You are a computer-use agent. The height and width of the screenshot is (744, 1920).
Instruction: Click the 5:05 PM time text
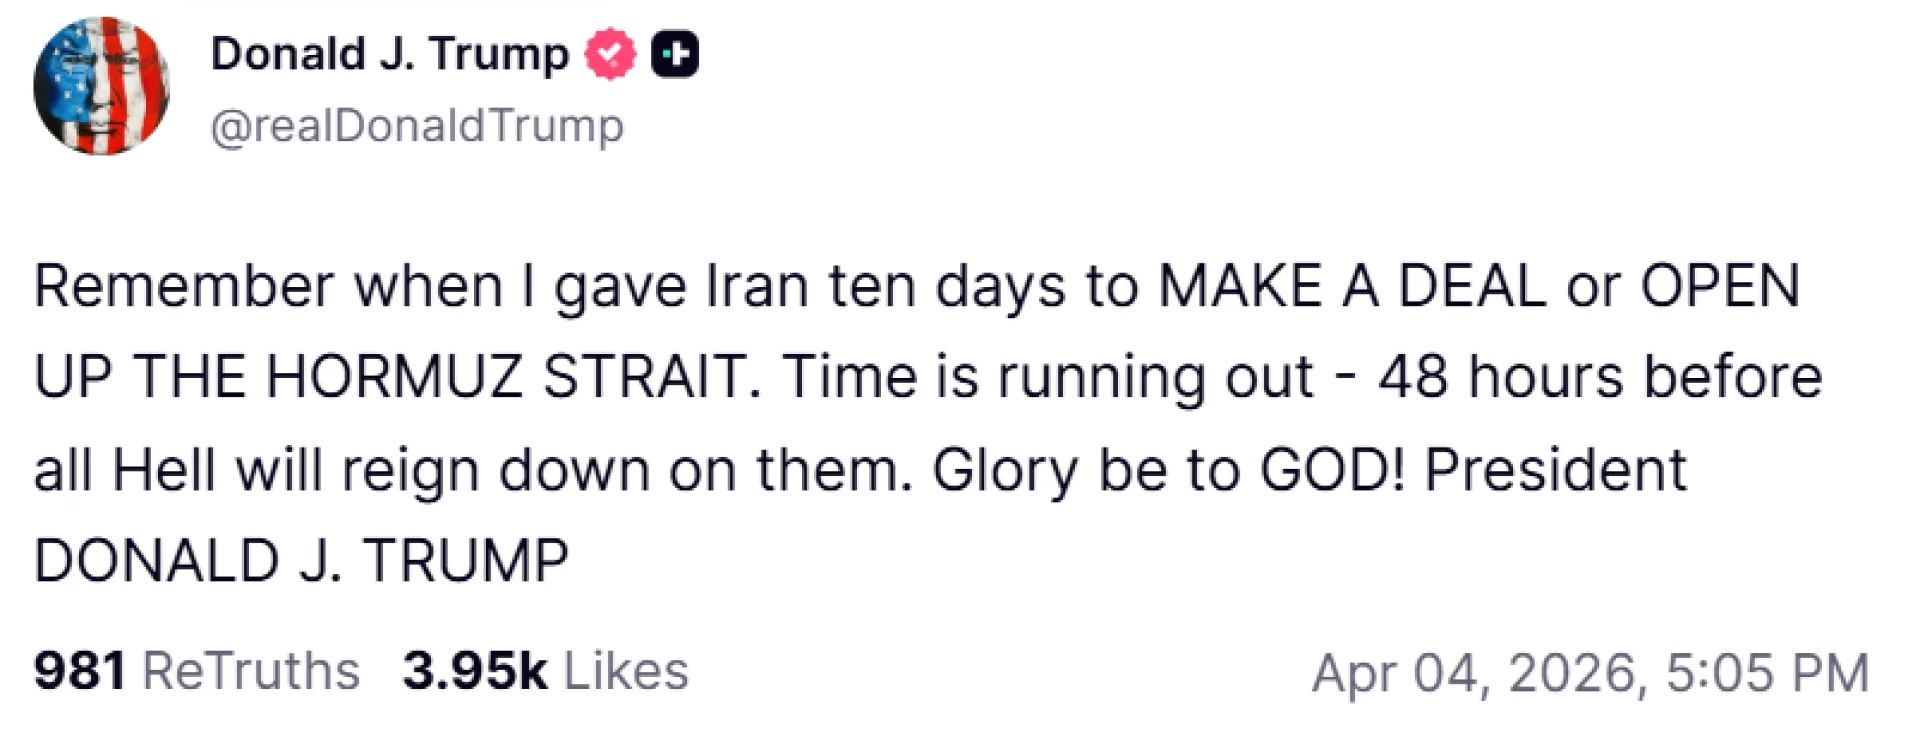tap(1767, 673)
